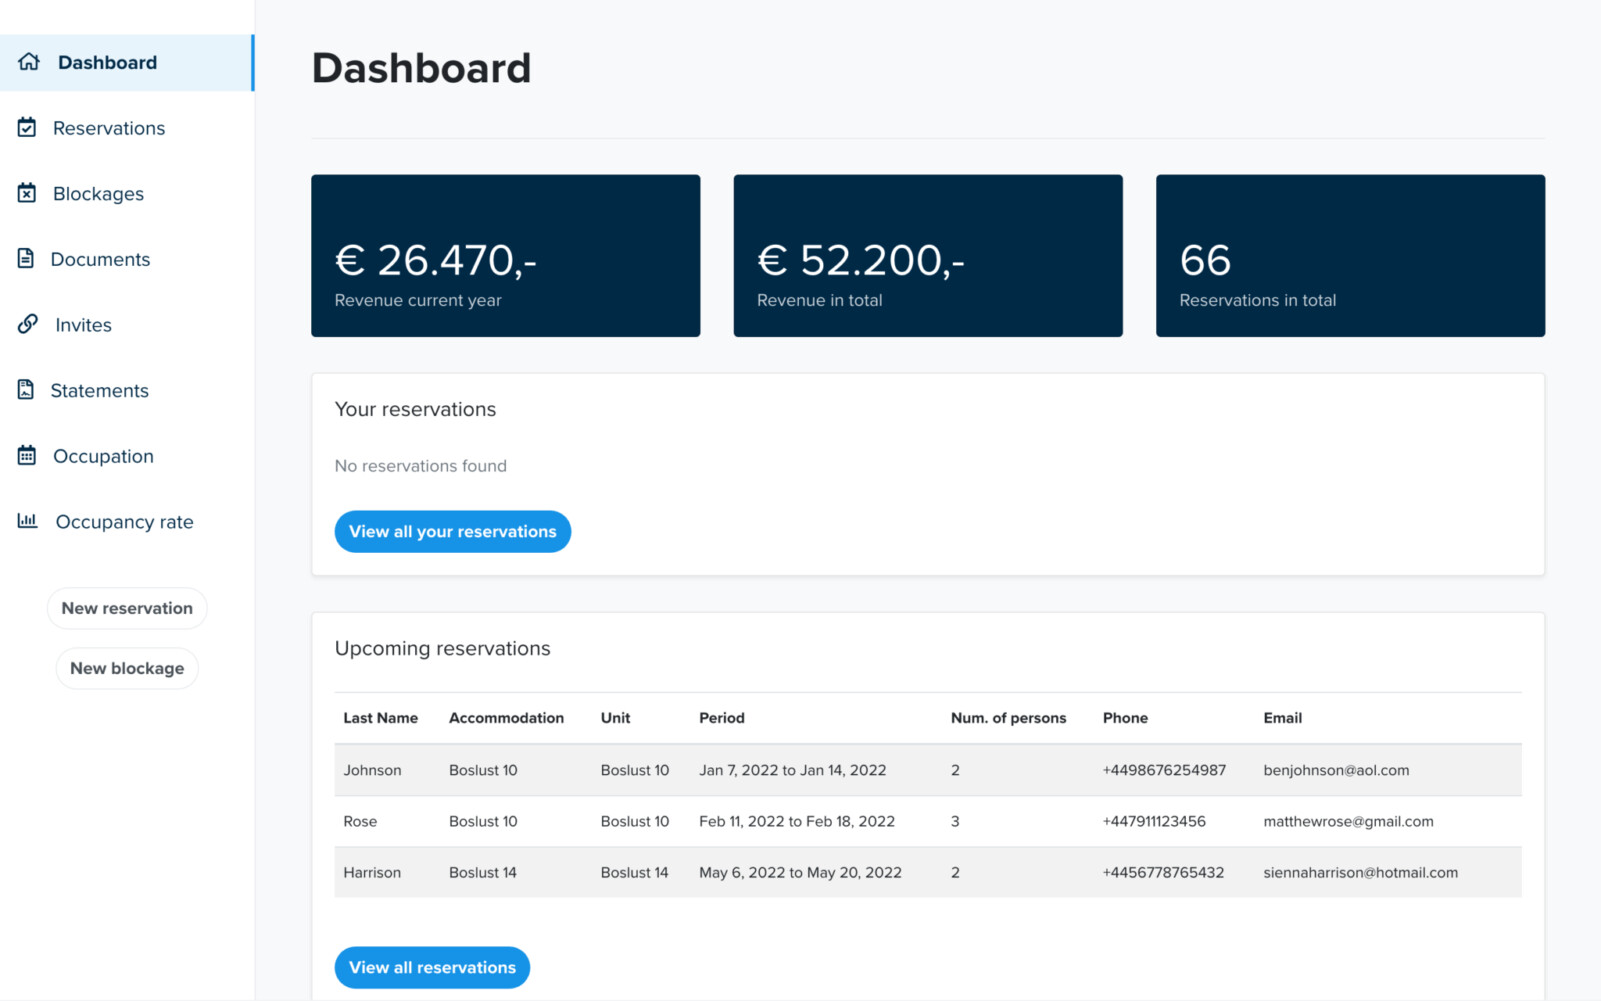
Task: Click the Statements document icon
Action: pos(26,390)
